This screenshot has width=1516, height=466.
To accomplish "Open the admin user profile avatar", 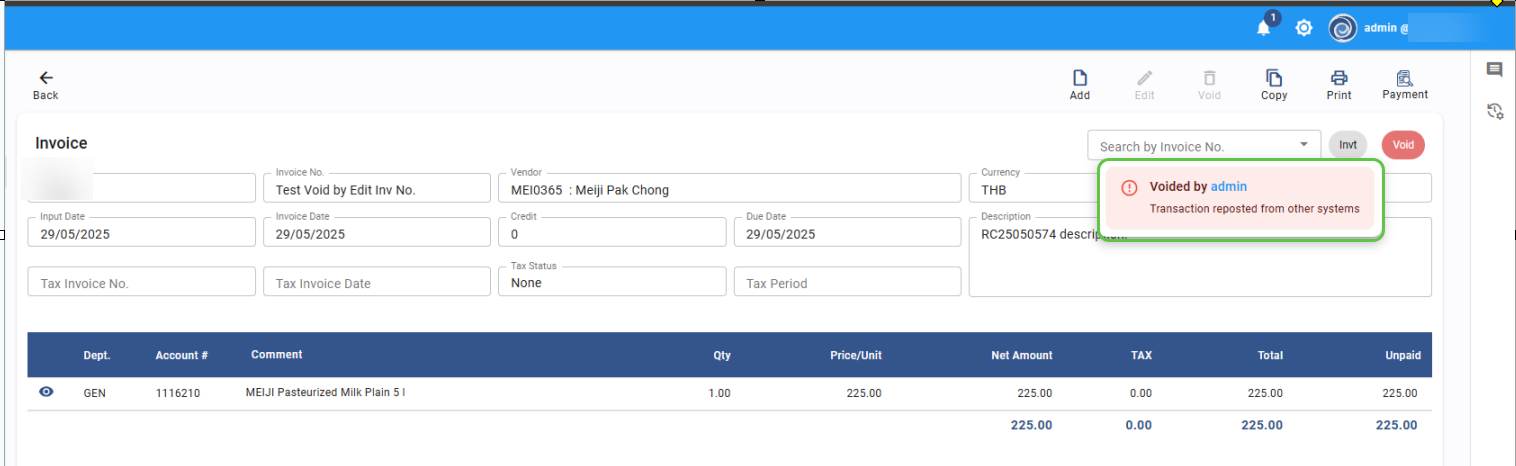I will click(1342, 29).
